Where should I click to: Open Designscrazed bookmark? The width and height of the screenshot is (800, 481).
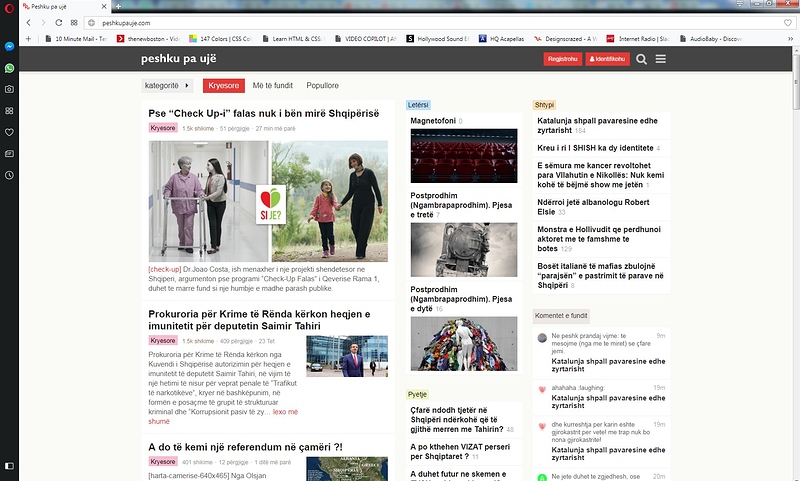click(566, 38)
